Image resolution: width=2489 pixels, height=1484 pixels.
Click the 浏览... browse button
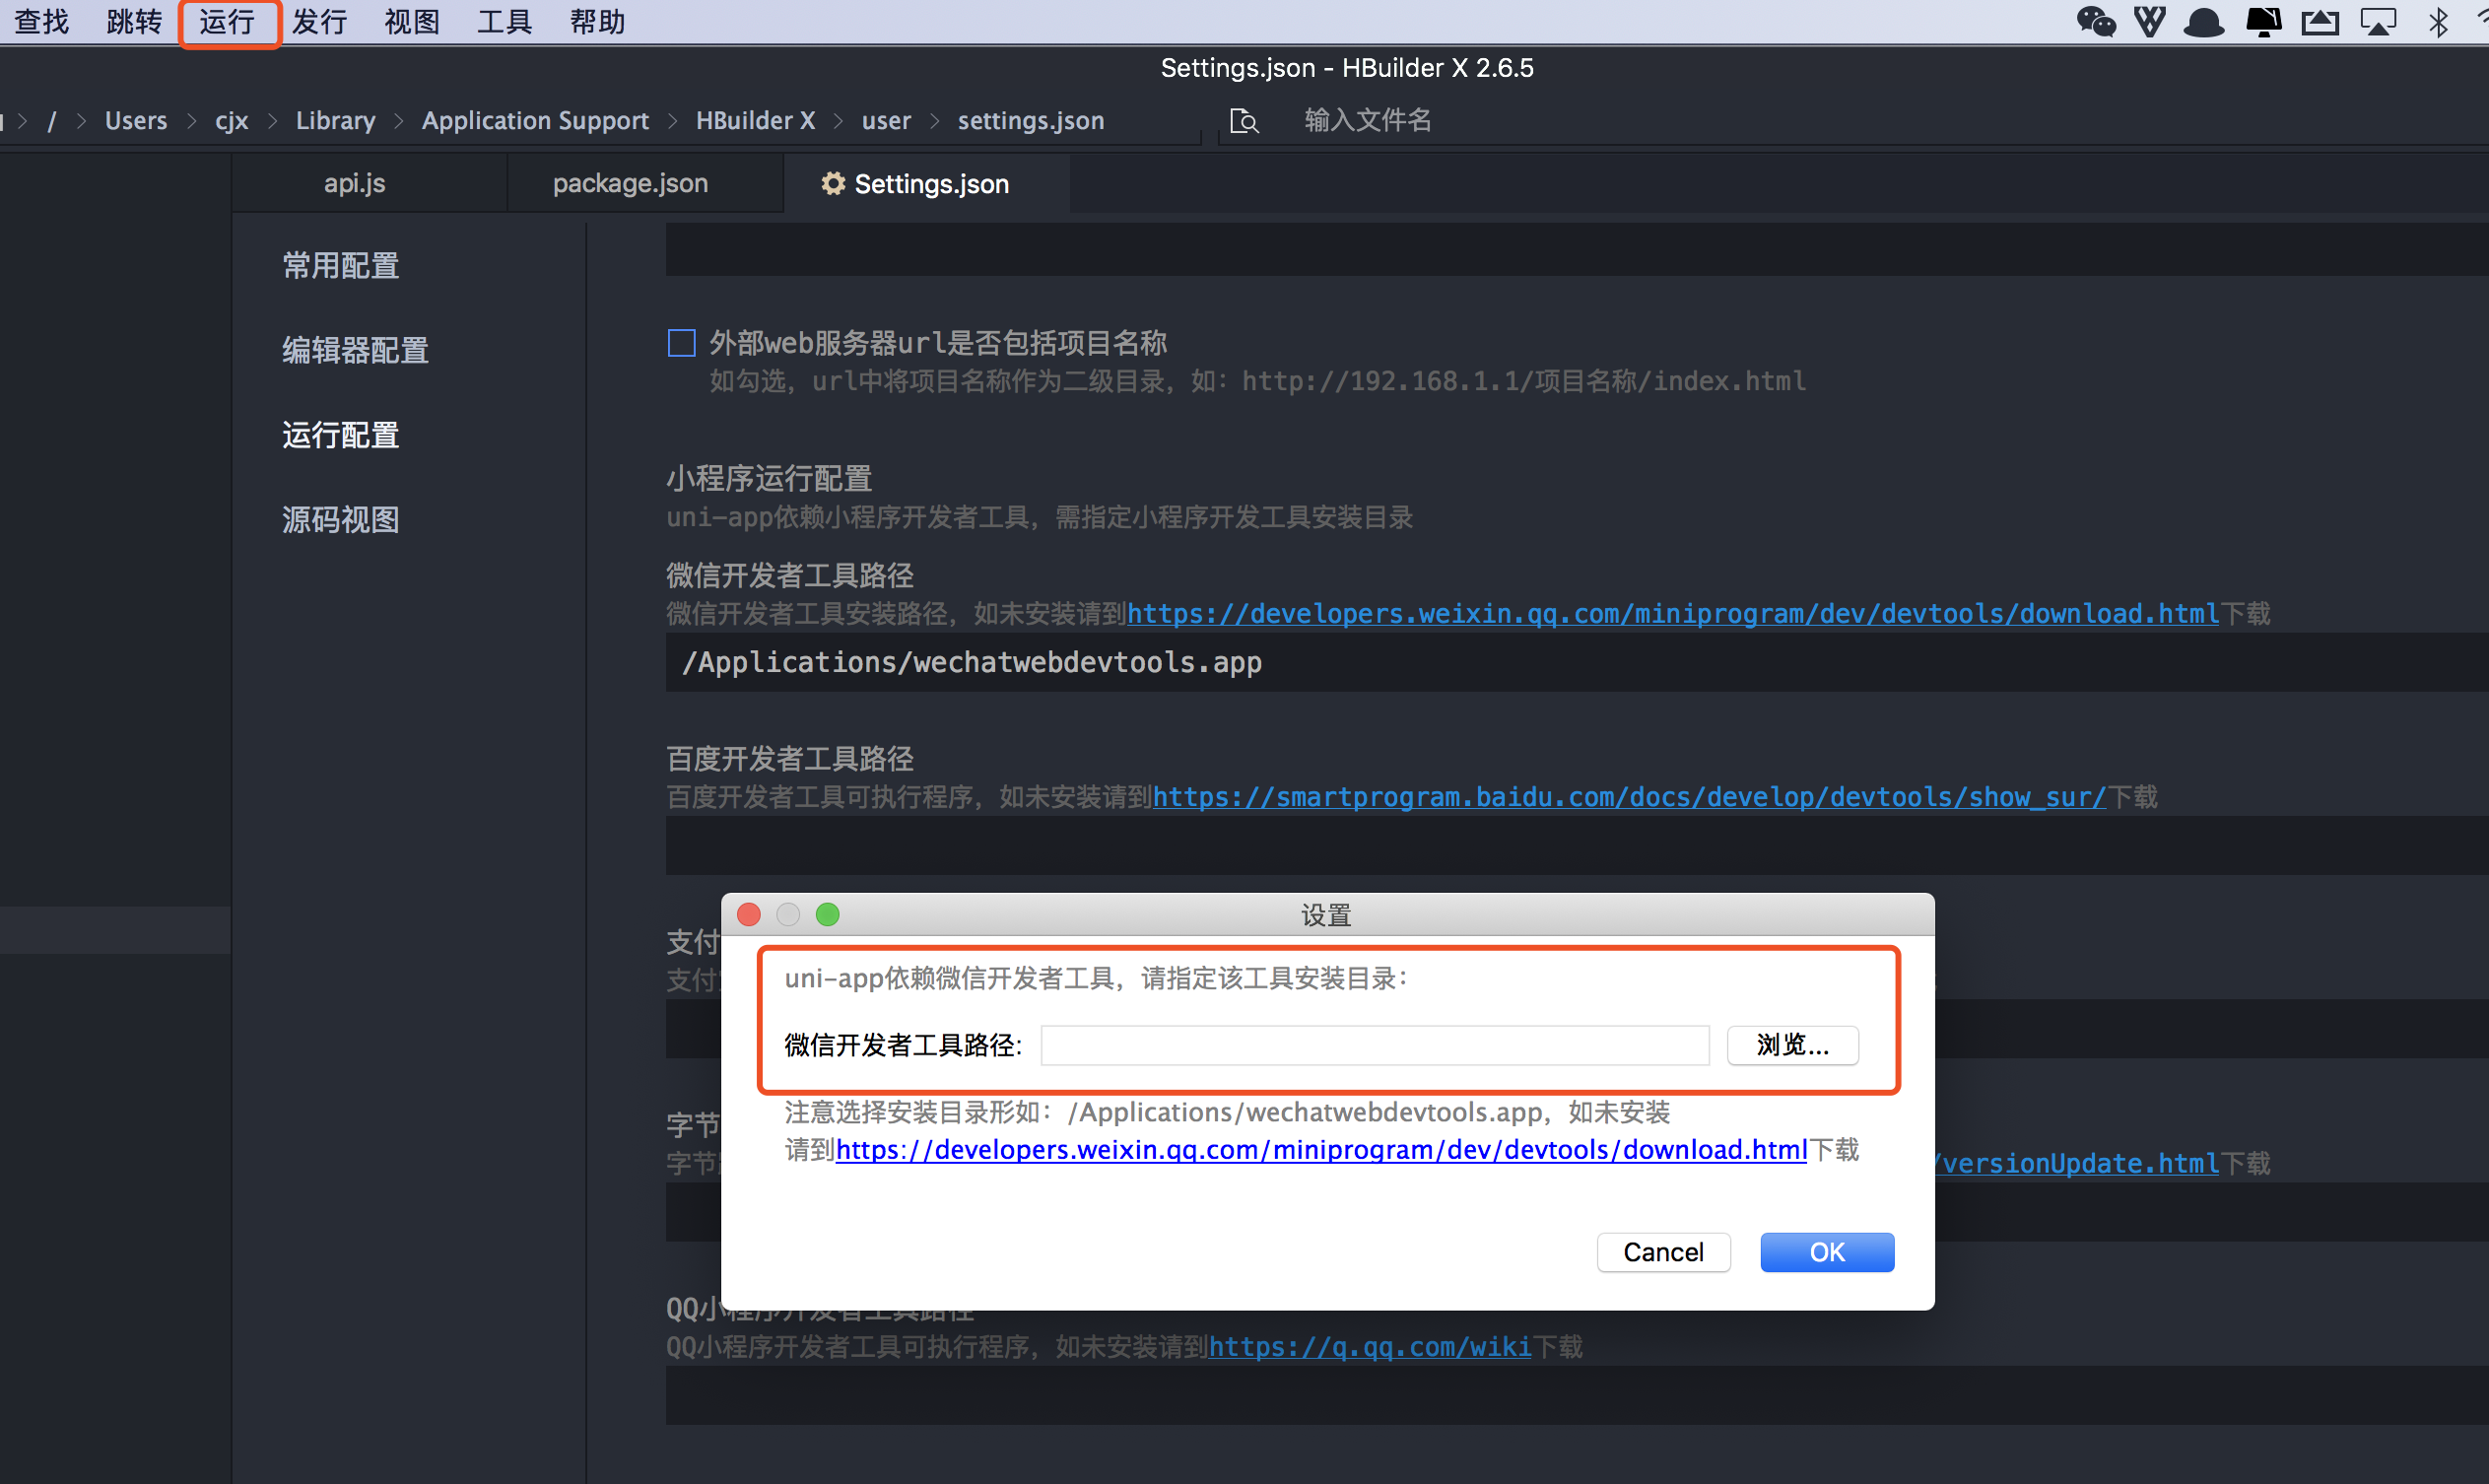point(1792,1045)
